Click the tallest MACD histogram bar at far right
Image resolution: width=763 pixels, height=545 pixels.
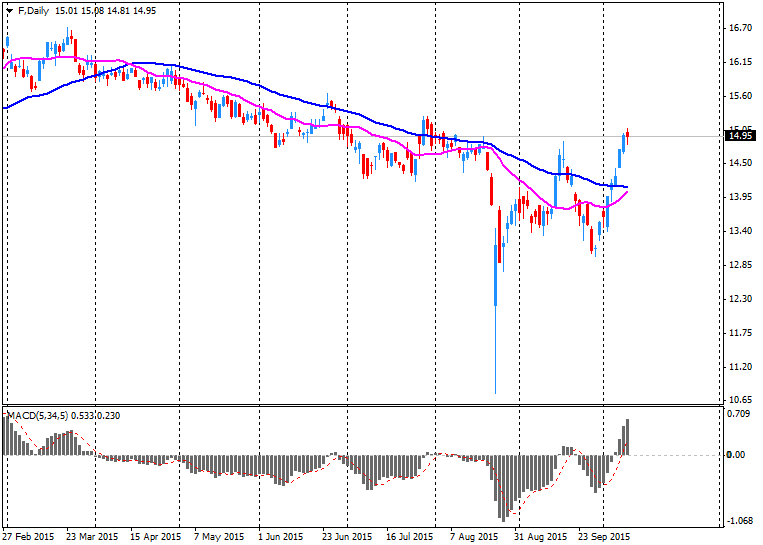tap(628, 437)
